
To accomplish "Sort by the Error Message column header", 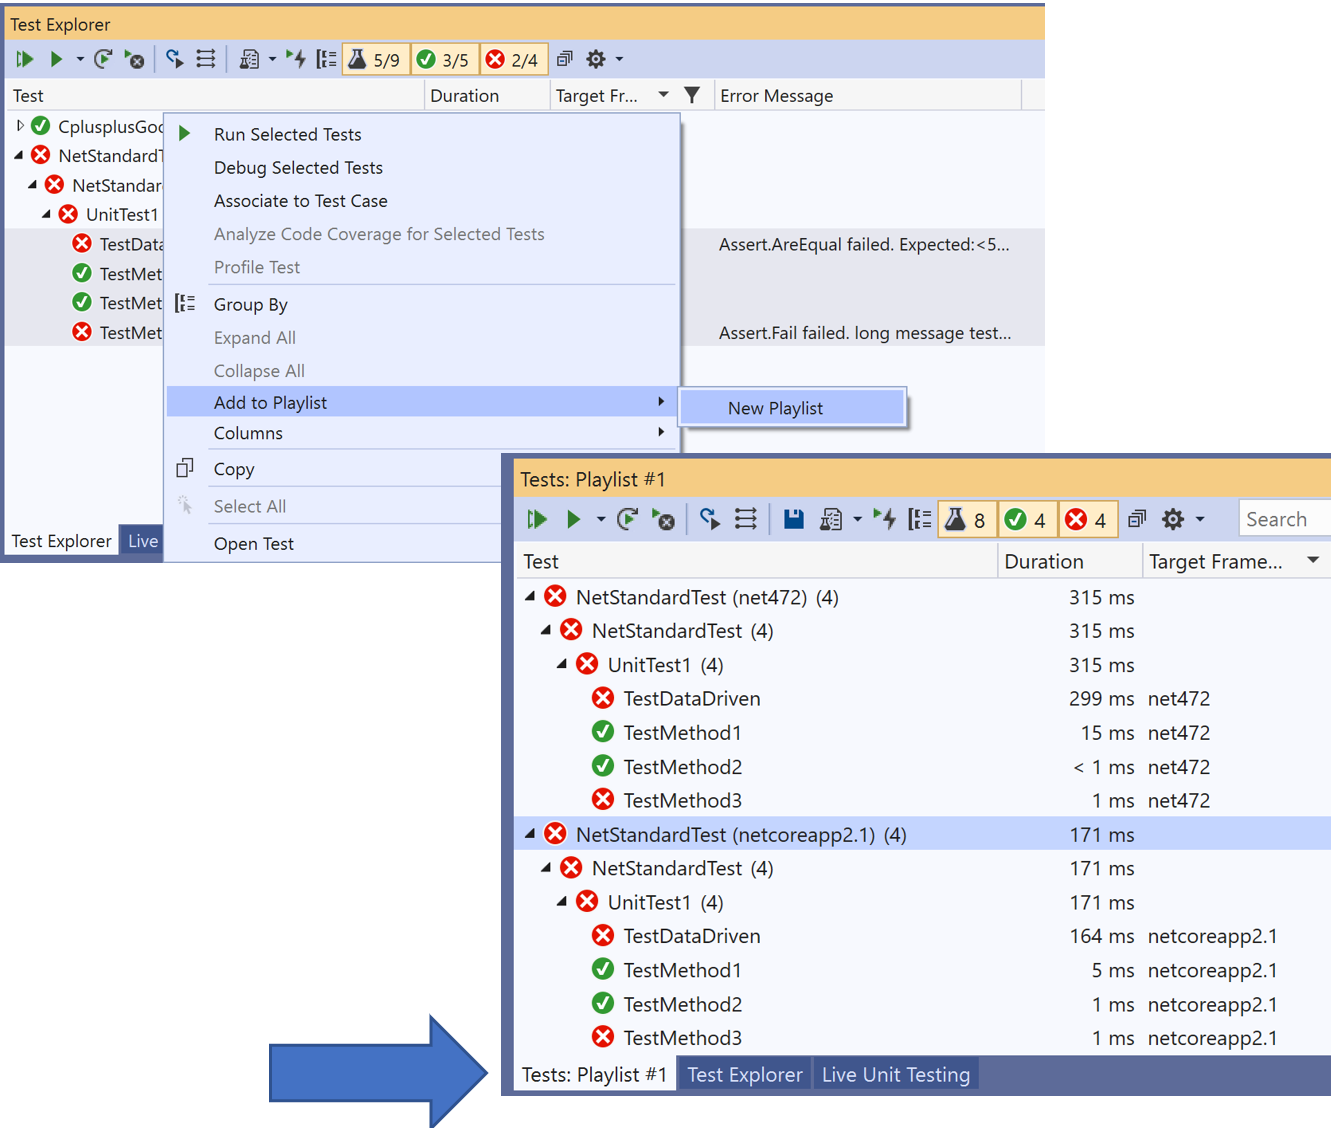I will coord(868,95).
